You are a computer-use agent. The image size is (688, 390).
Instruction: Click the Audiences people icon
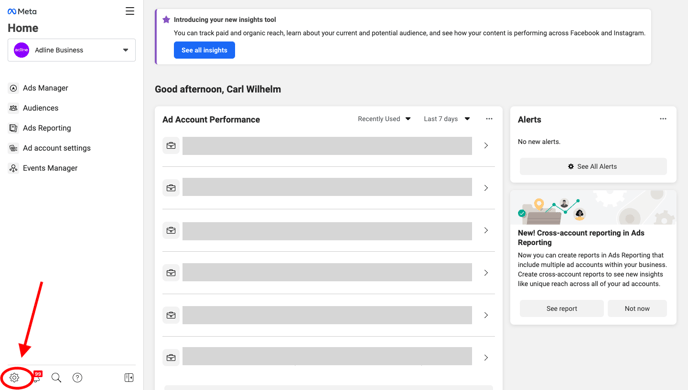pos(14,108)
